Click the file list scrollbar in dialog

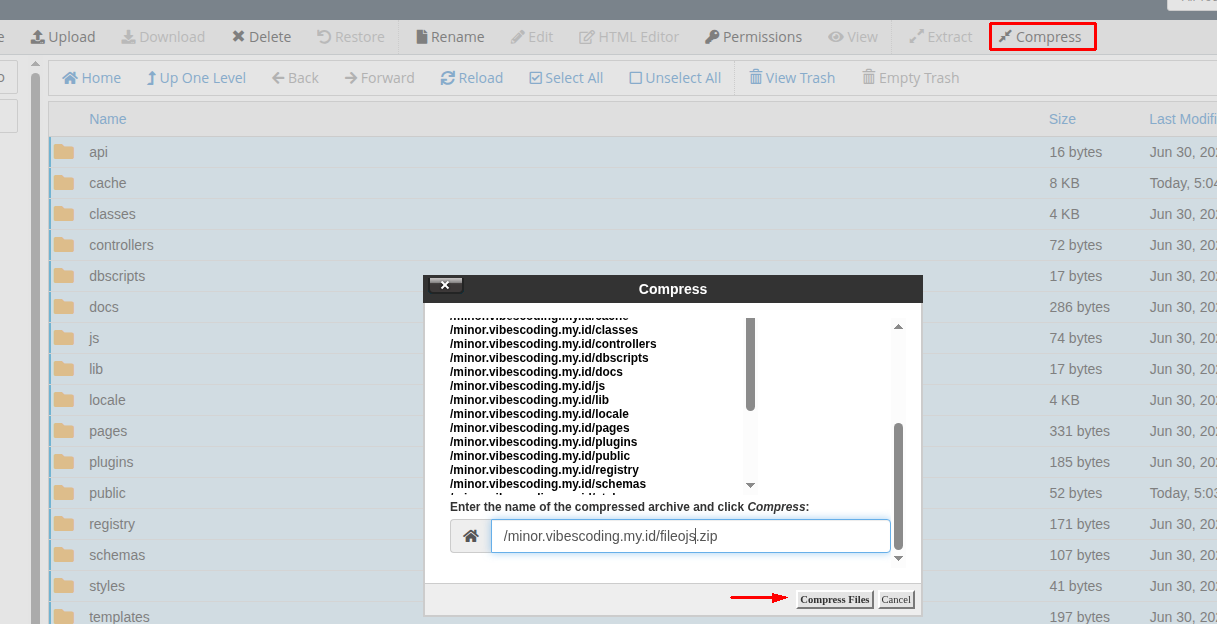pyautogui.click(x=751, y=364)
